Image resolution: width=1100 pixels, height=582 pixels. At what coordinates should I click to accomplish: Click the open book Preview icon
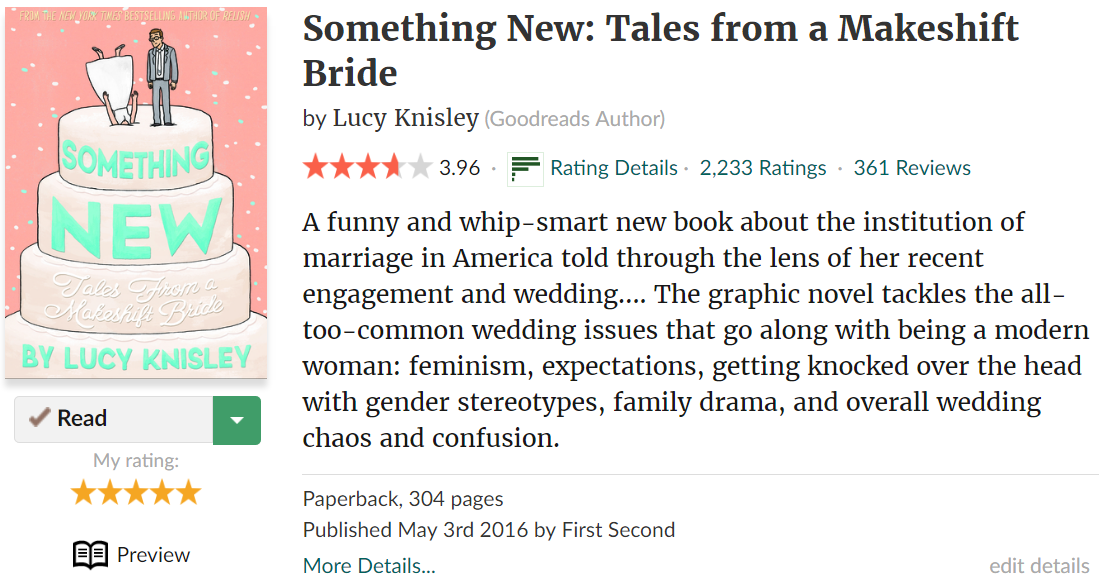91,555
